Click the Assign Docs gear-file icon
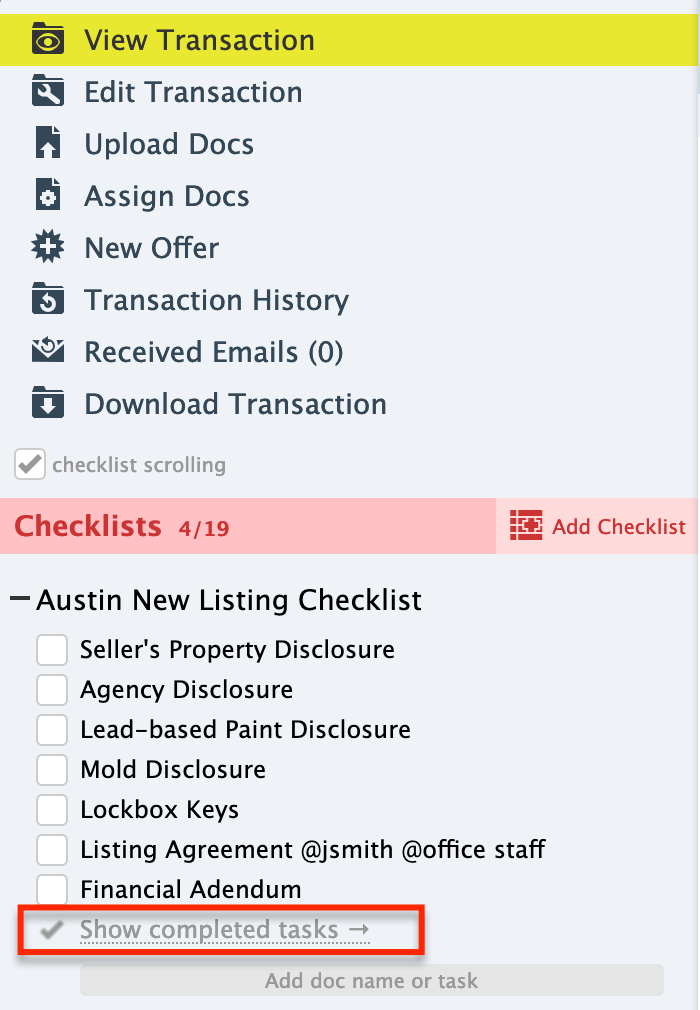Screen dimensions: 700x1010 click(47, 196)
